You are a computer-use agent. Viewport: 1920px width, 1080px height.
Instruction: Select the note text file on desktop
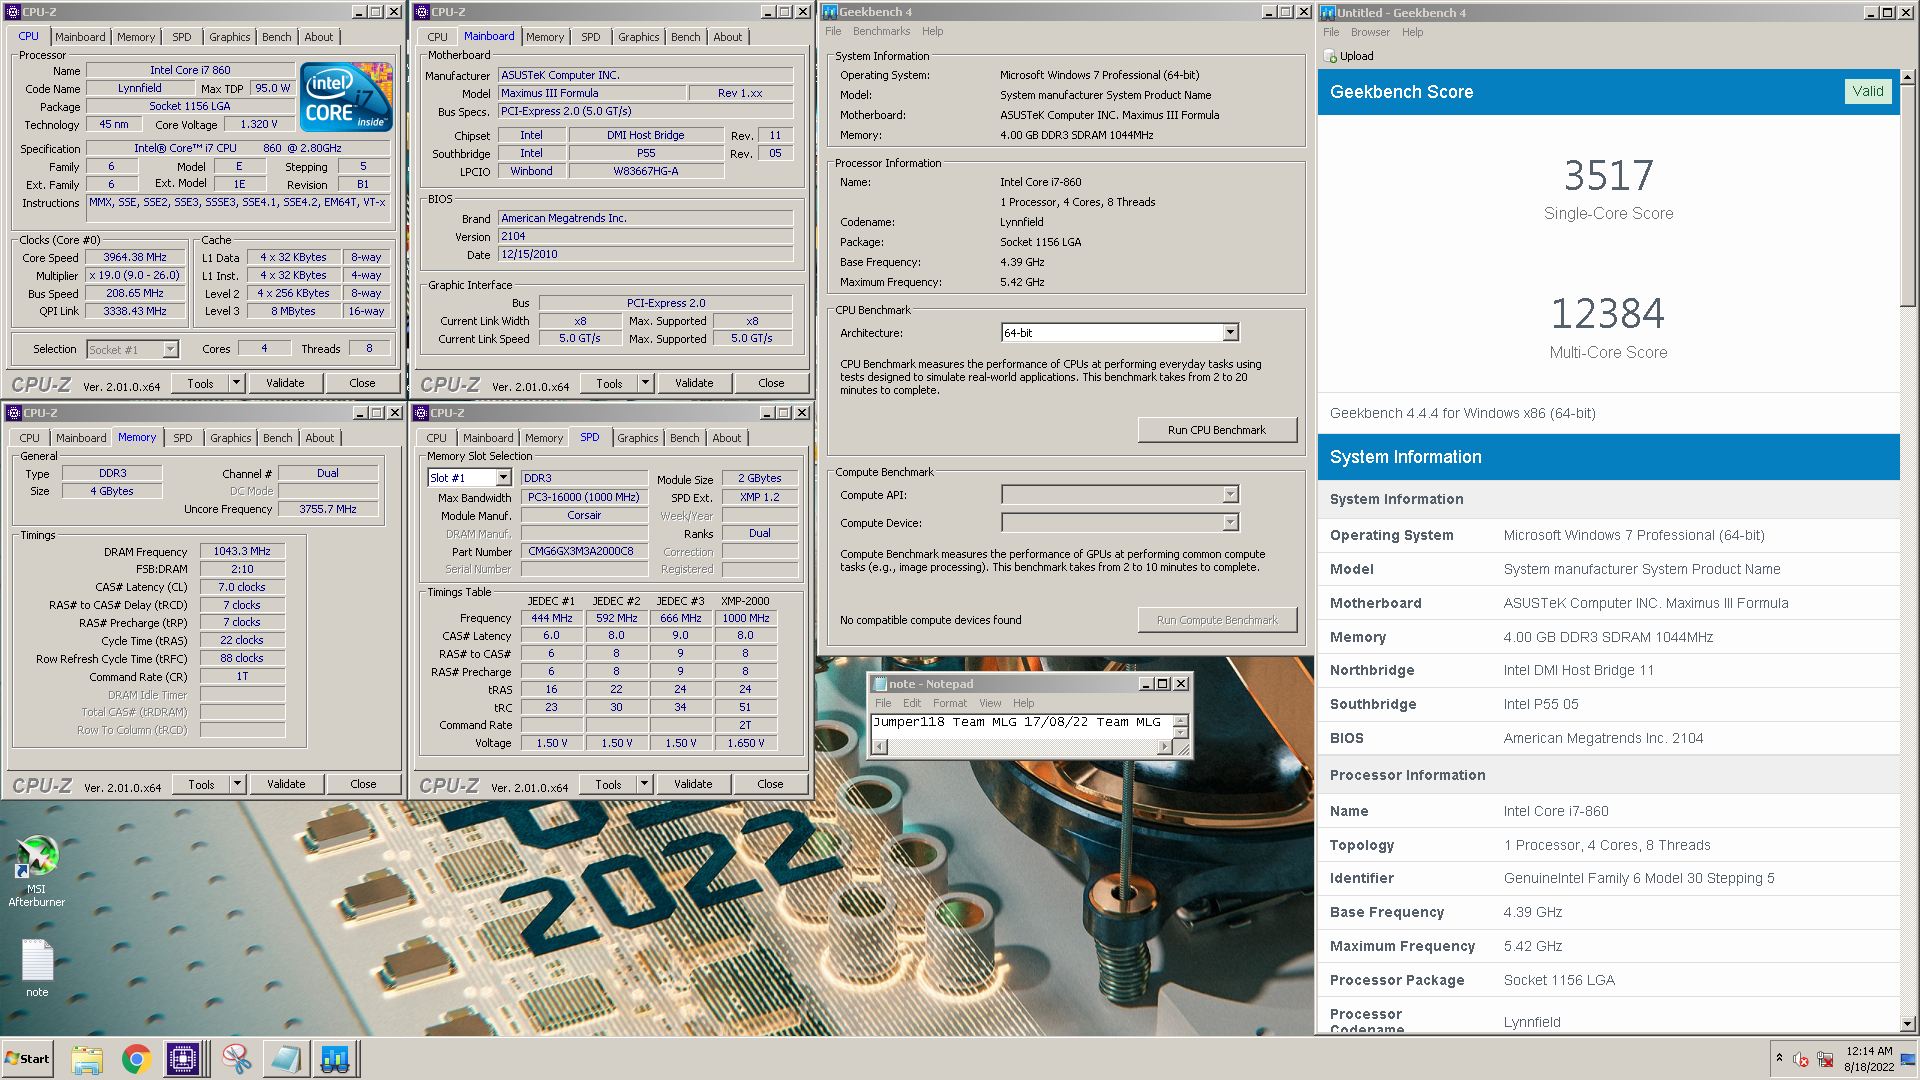pyautogui.click(x=37, y=968)
